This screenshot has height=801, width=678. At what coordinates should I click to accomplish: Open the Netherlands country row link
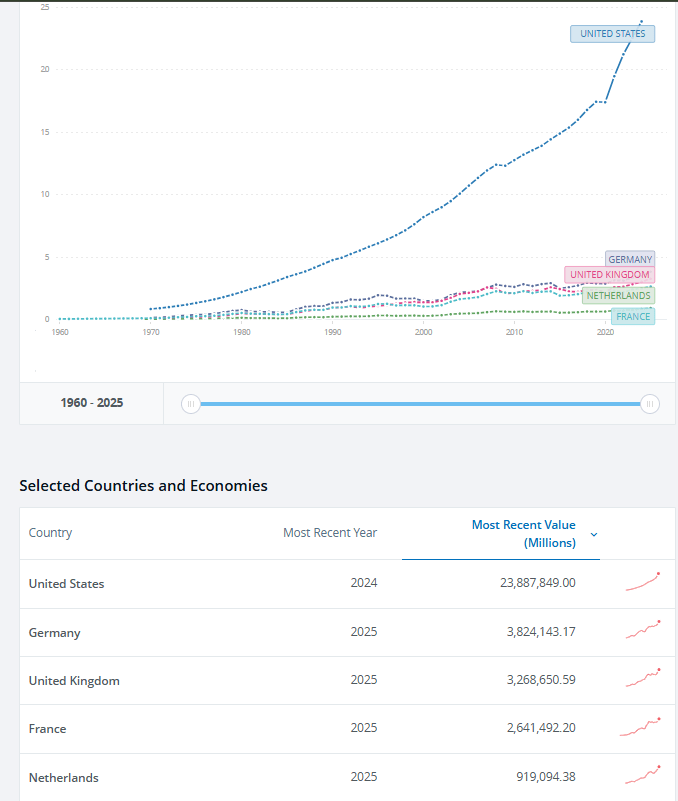[64, 778]
